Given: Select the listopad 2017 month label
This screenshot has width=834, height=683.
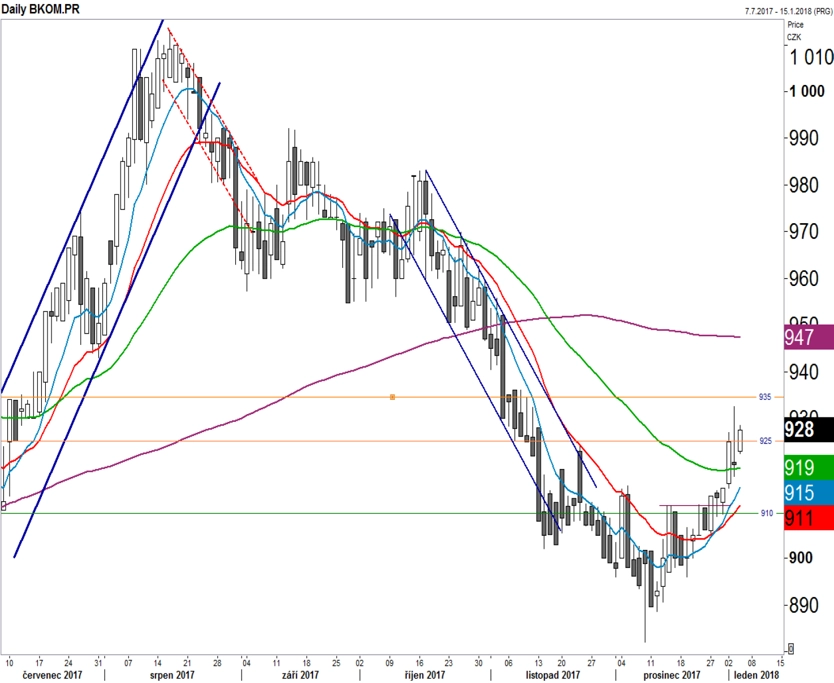Looking at the screenshot, I should point(553,675).
